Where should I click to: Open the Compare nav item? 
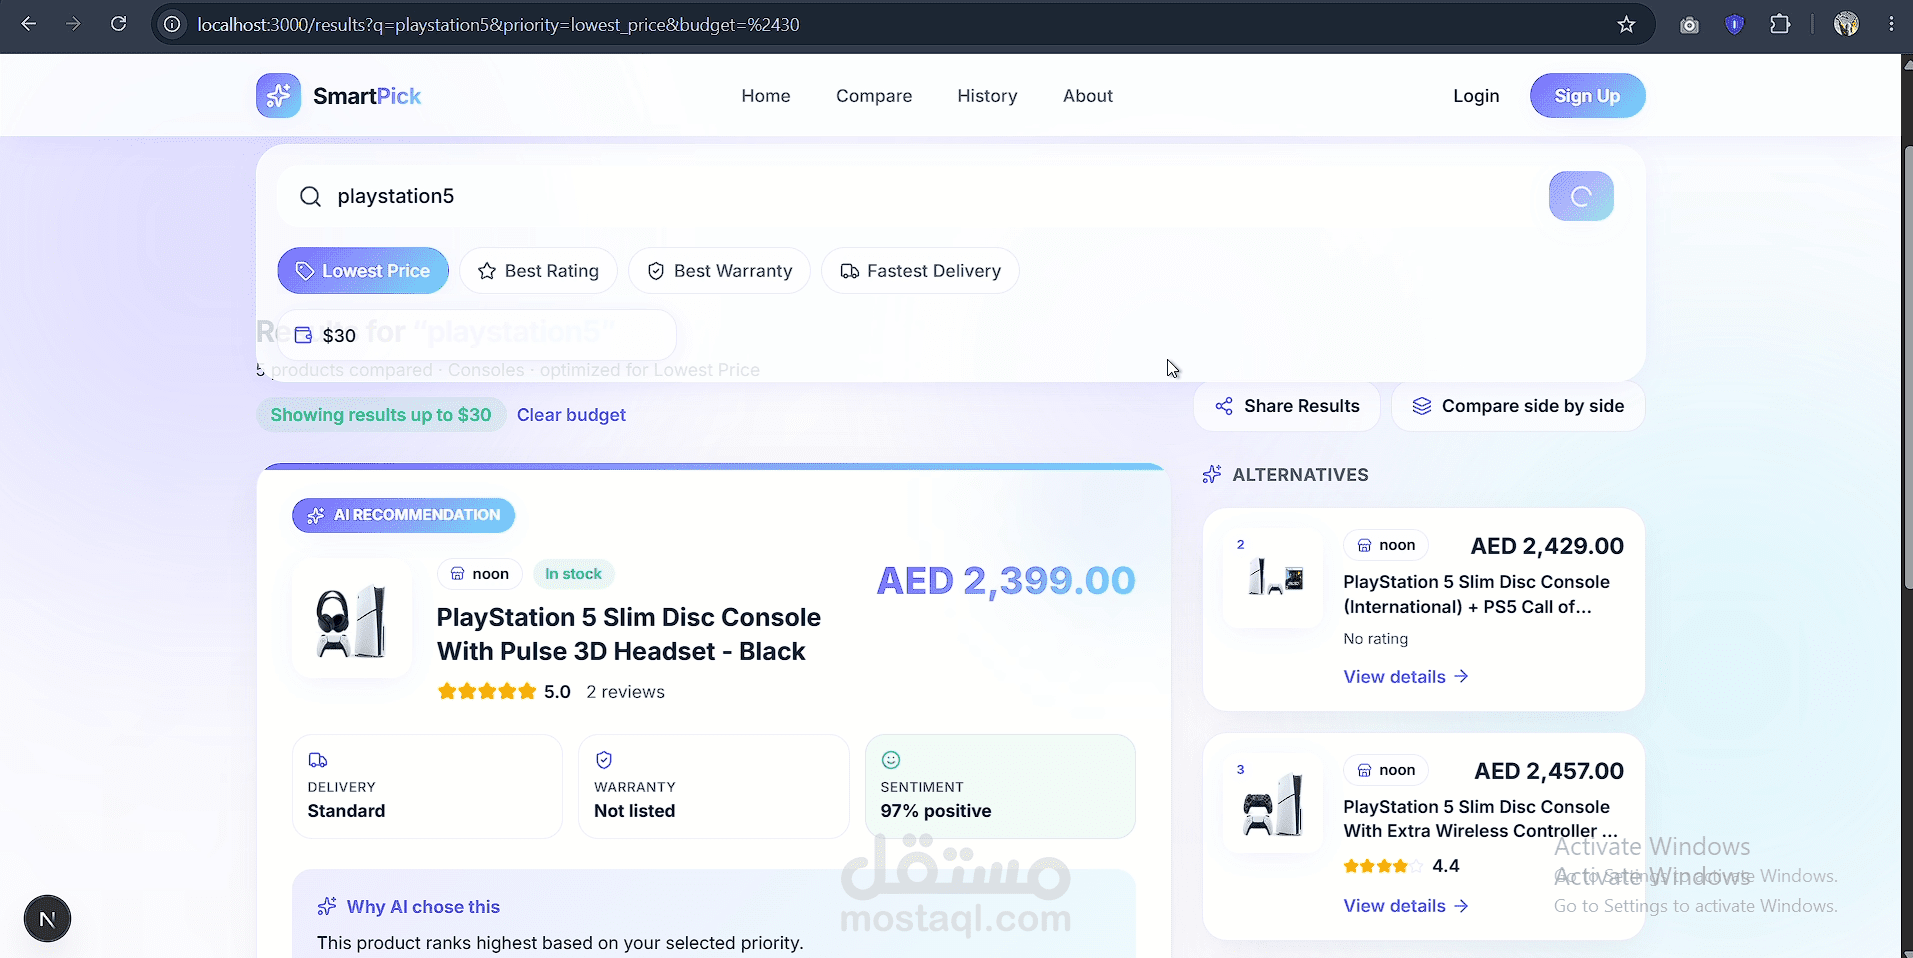pos(874,96)
